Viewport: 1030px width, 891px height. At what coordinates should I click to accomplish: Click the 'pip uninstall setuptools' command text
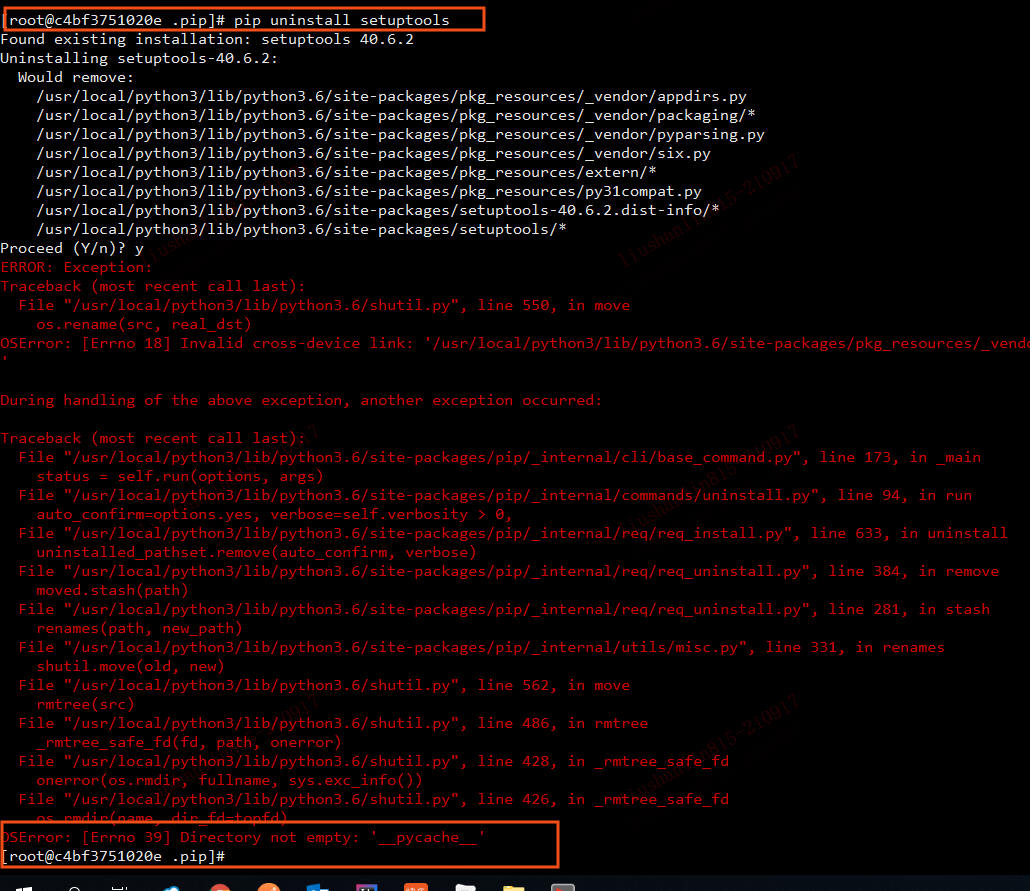[342, 20]
